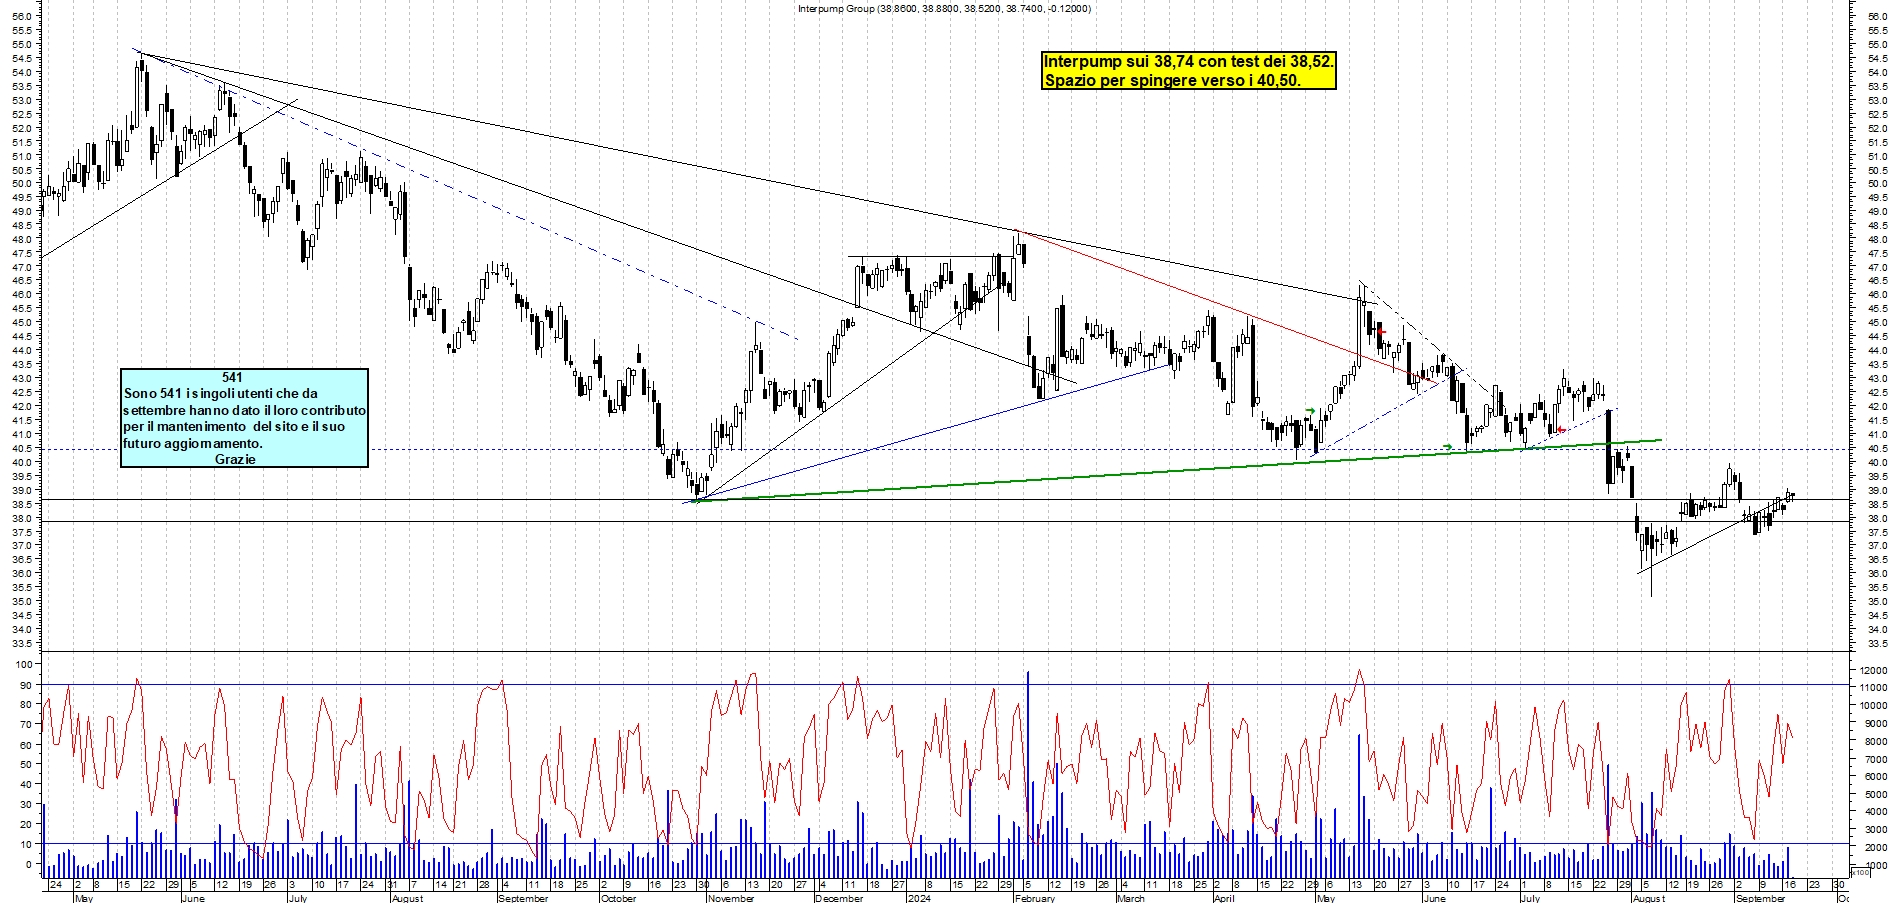Click the 'November' month label
Screen dimensions: 1890x903
[x=730, y=898]
